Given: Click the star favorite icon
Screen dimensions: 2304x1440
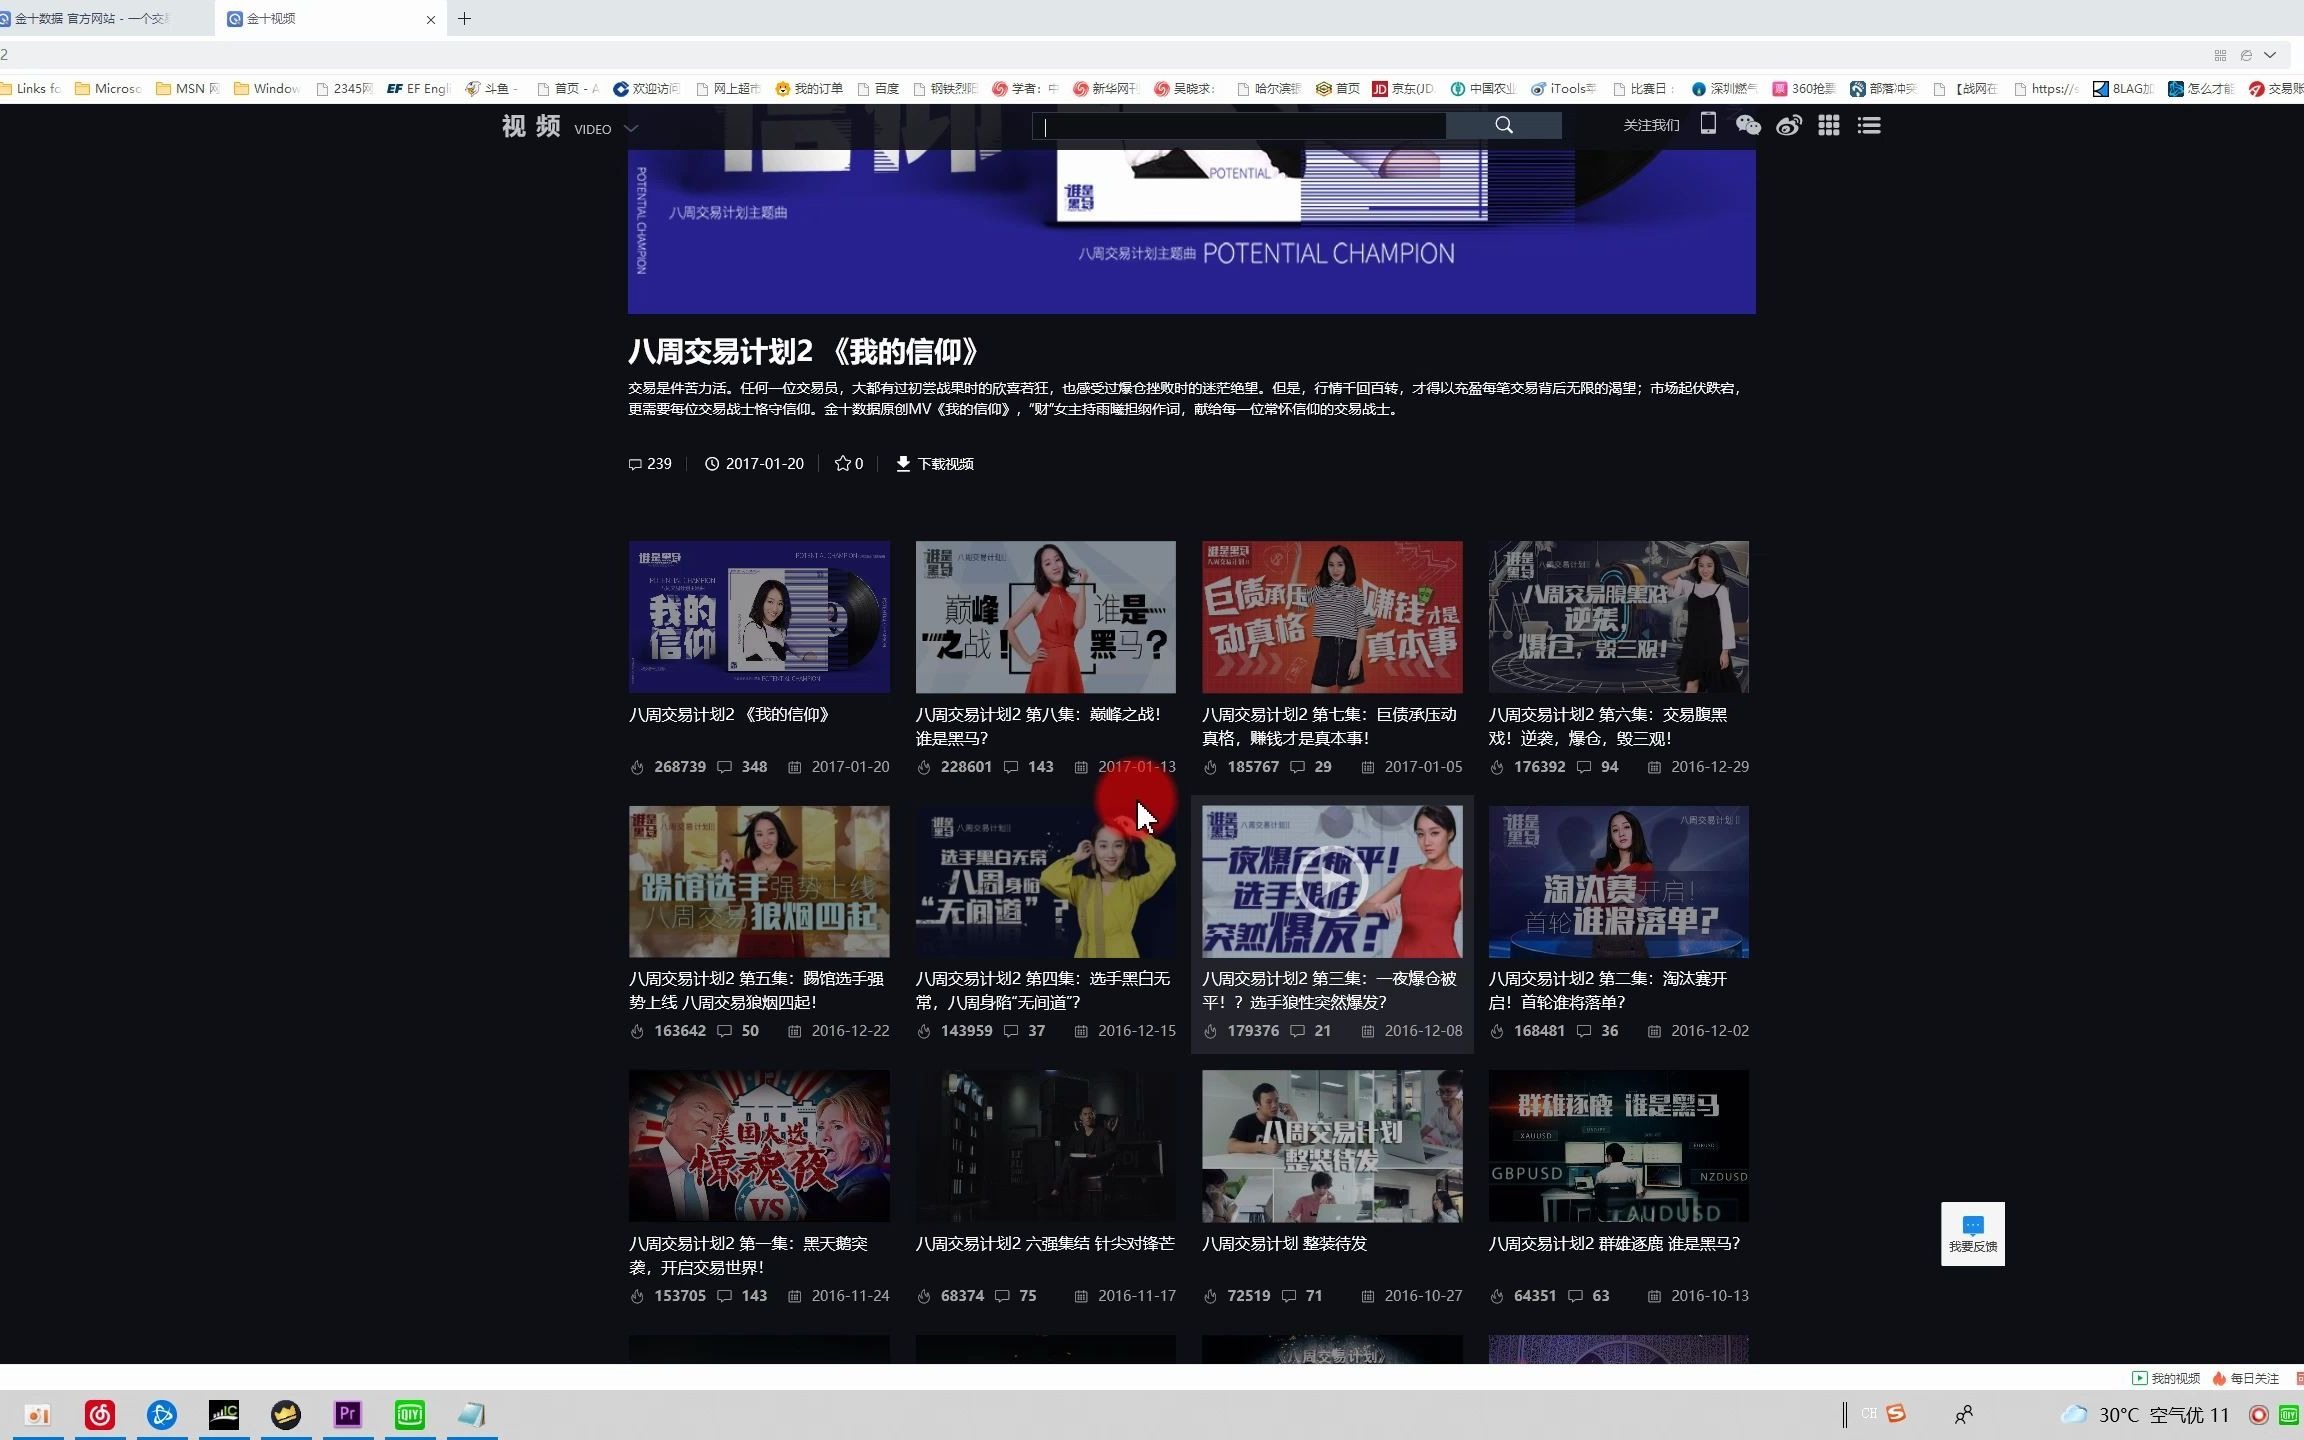Looking at the screenshot, I should tap(842, 463).
